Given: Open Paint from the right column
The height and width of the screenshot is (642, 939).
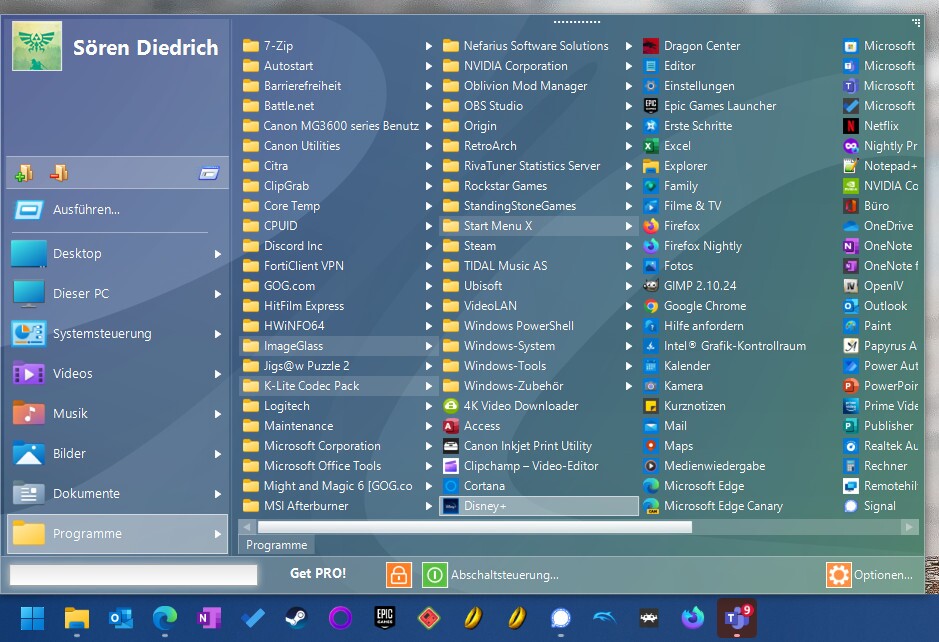Looking at the screenshot, I should click(881, 325).
